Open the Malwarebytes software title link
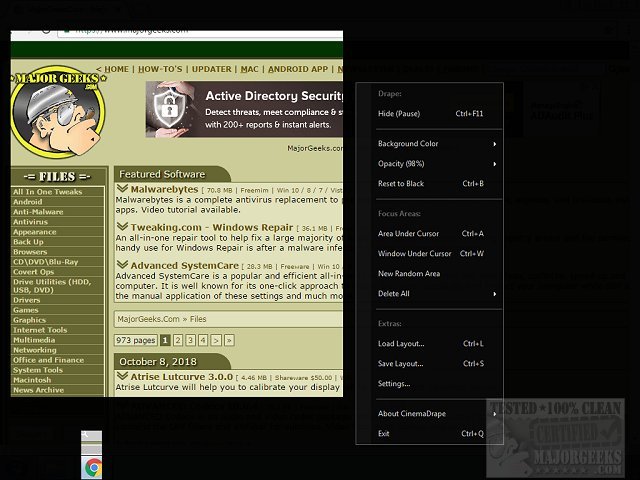The height and width of the screenshot is (480, 640). 164,189
